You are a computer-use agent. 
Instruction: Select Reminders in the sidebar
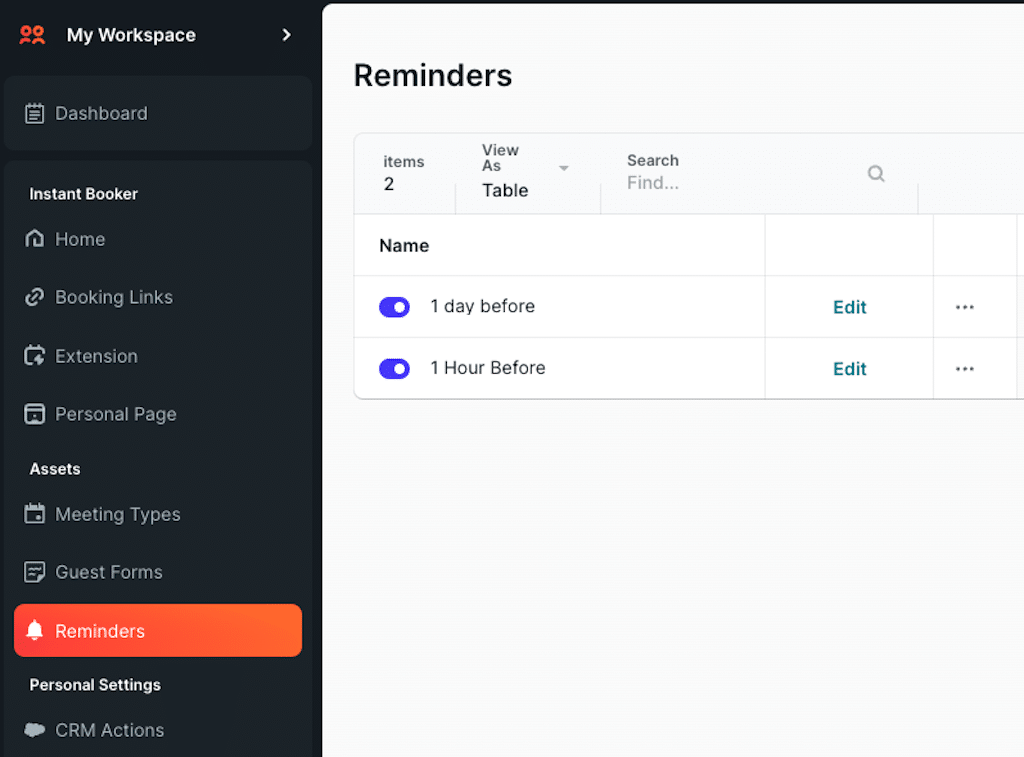(x=158, y=631)
